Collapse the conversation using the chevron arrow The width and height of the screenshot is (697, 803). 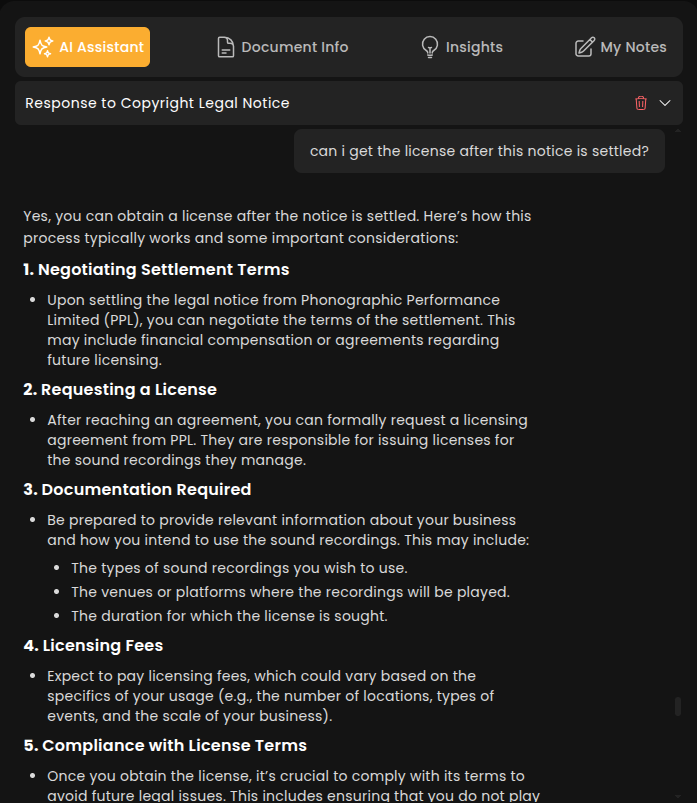(x=665, y=103)
